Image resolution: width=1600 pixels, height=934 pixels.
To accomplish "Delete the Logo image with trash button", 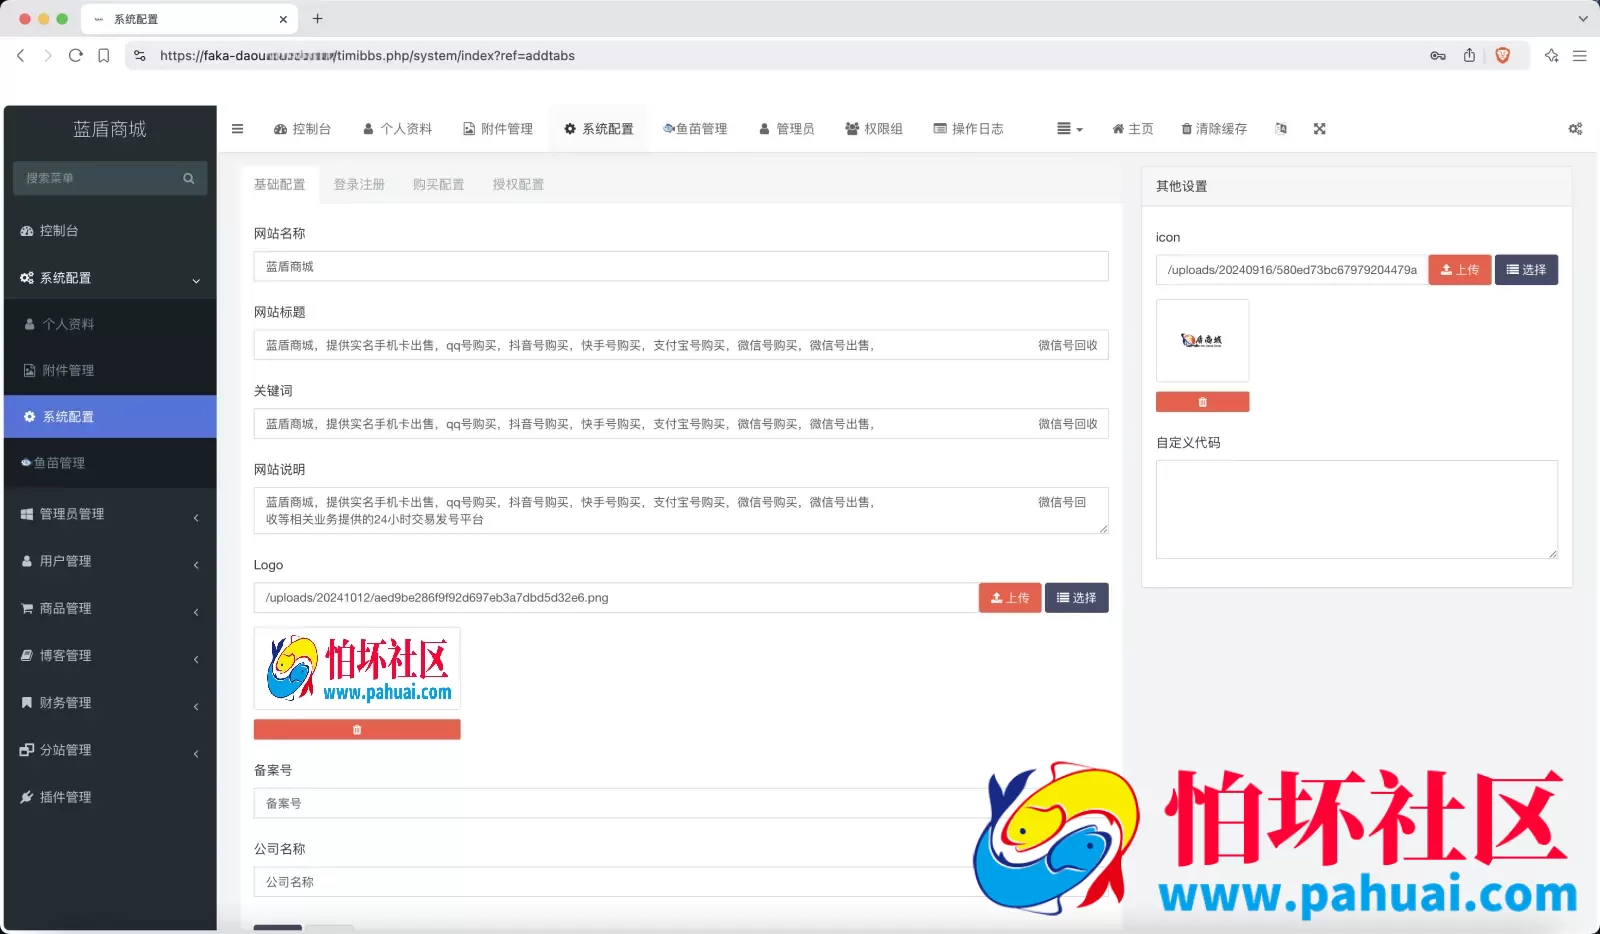I will point(357,730).
